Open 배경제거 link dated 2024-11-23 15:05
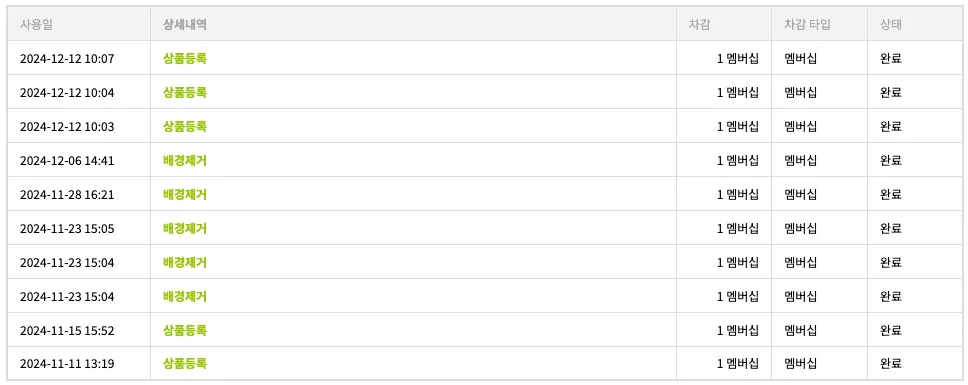968x385 pixels. click(x=185, y=228)
